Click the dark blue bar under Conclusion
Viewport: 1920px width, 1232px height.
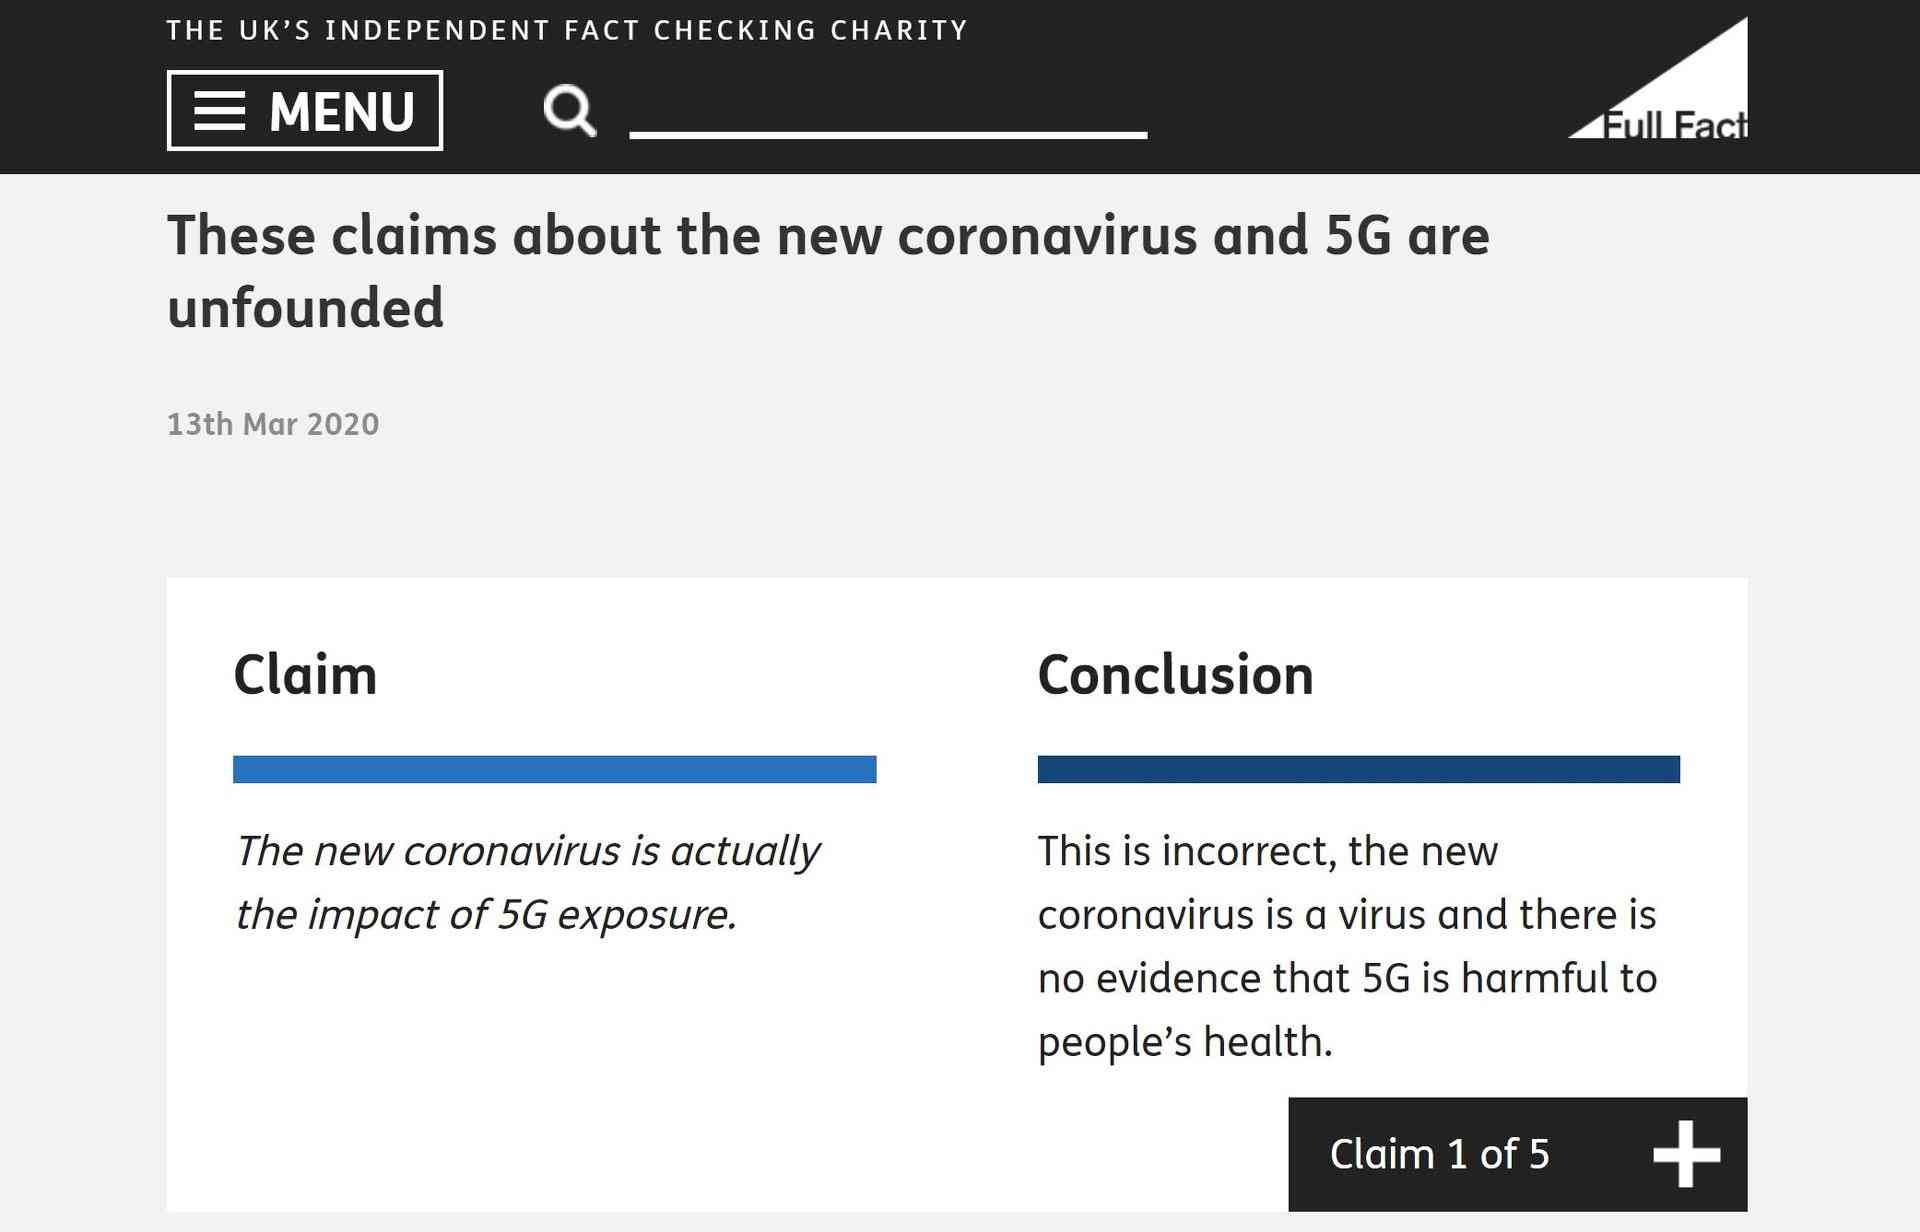tap(1358, 769)
